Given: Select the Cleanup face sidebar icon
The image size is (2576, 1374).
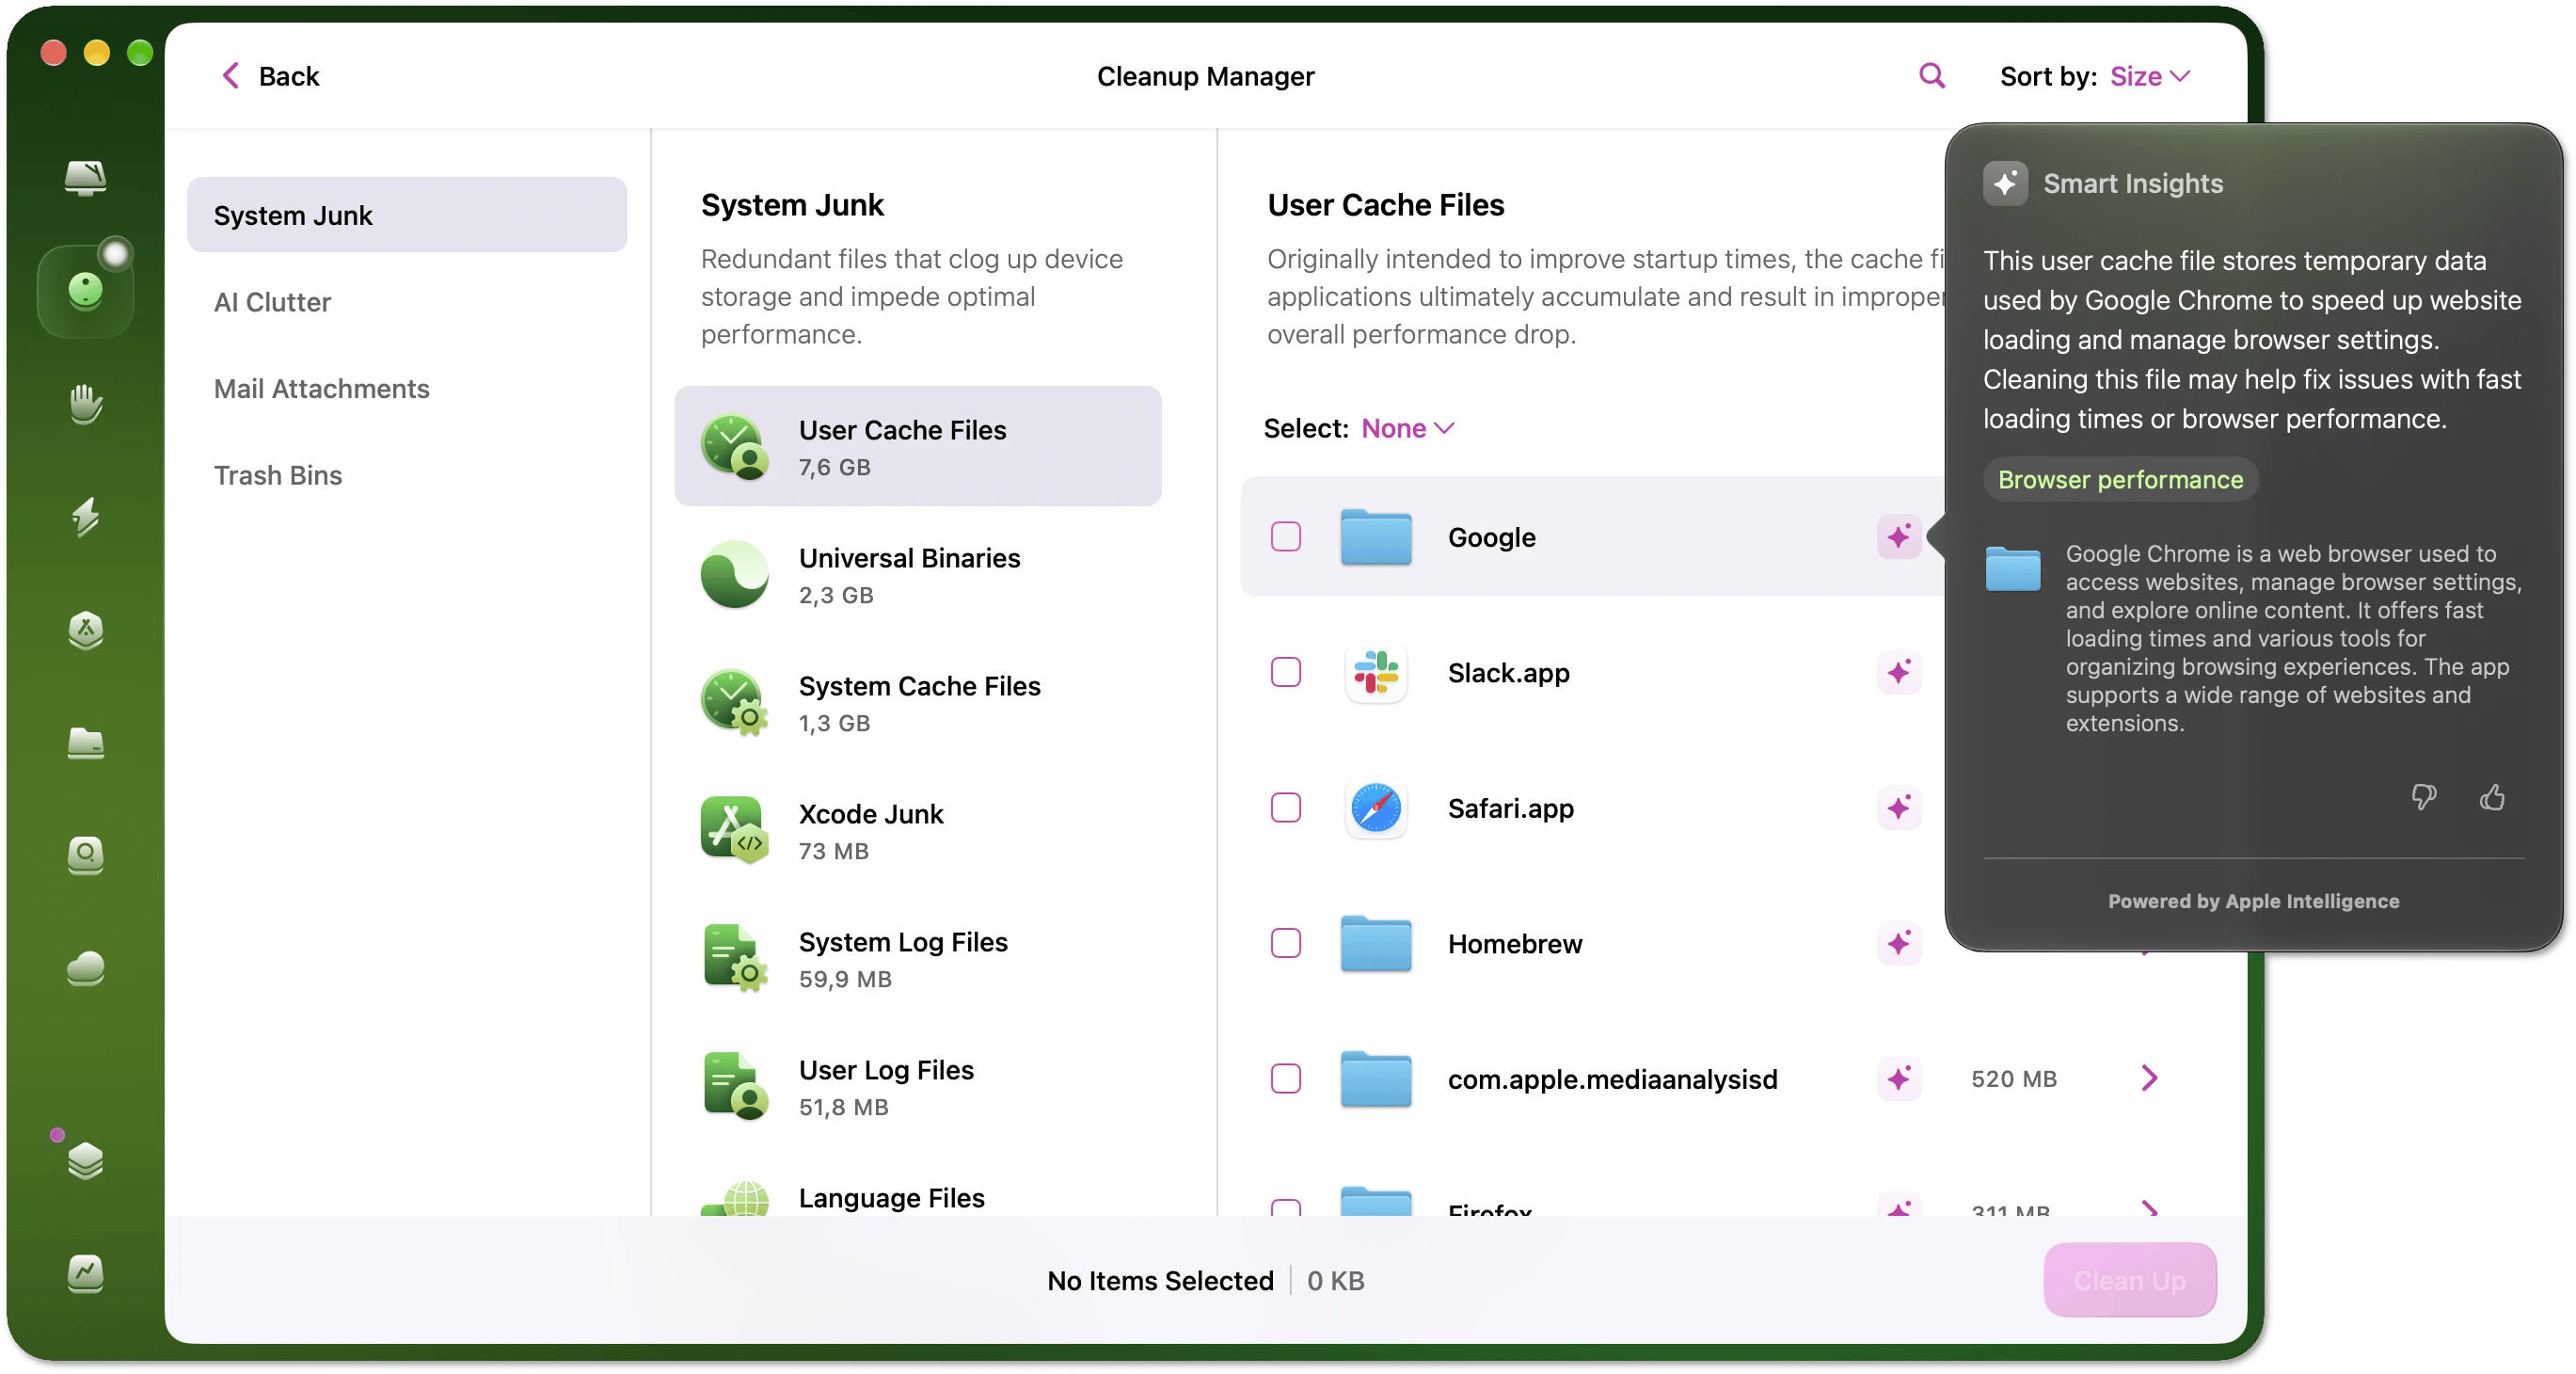Looking at the screenshot, I should tap(85, 291).
